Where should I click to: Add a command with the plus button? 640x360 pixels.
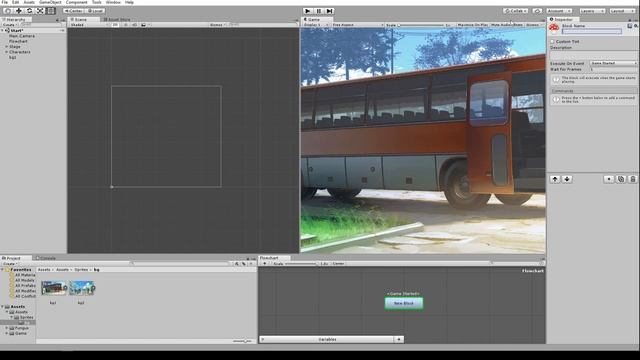pos(609,179)
